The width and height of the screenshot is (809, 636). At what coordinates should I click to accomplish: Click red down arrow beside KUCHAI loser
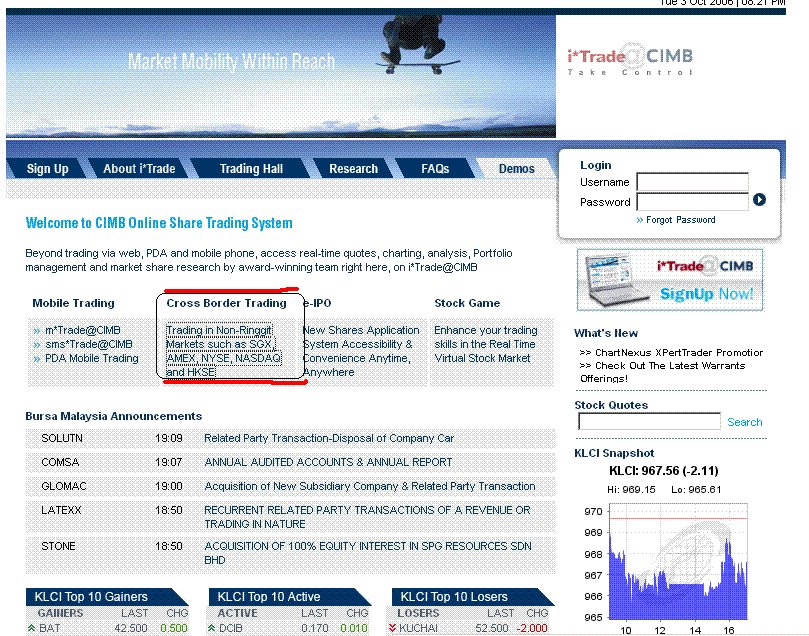[x=392, y=628]
